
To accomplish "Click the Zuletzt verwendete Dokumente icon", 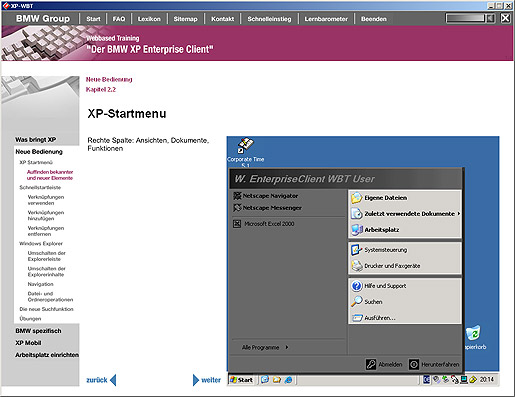I will point(356,214).
